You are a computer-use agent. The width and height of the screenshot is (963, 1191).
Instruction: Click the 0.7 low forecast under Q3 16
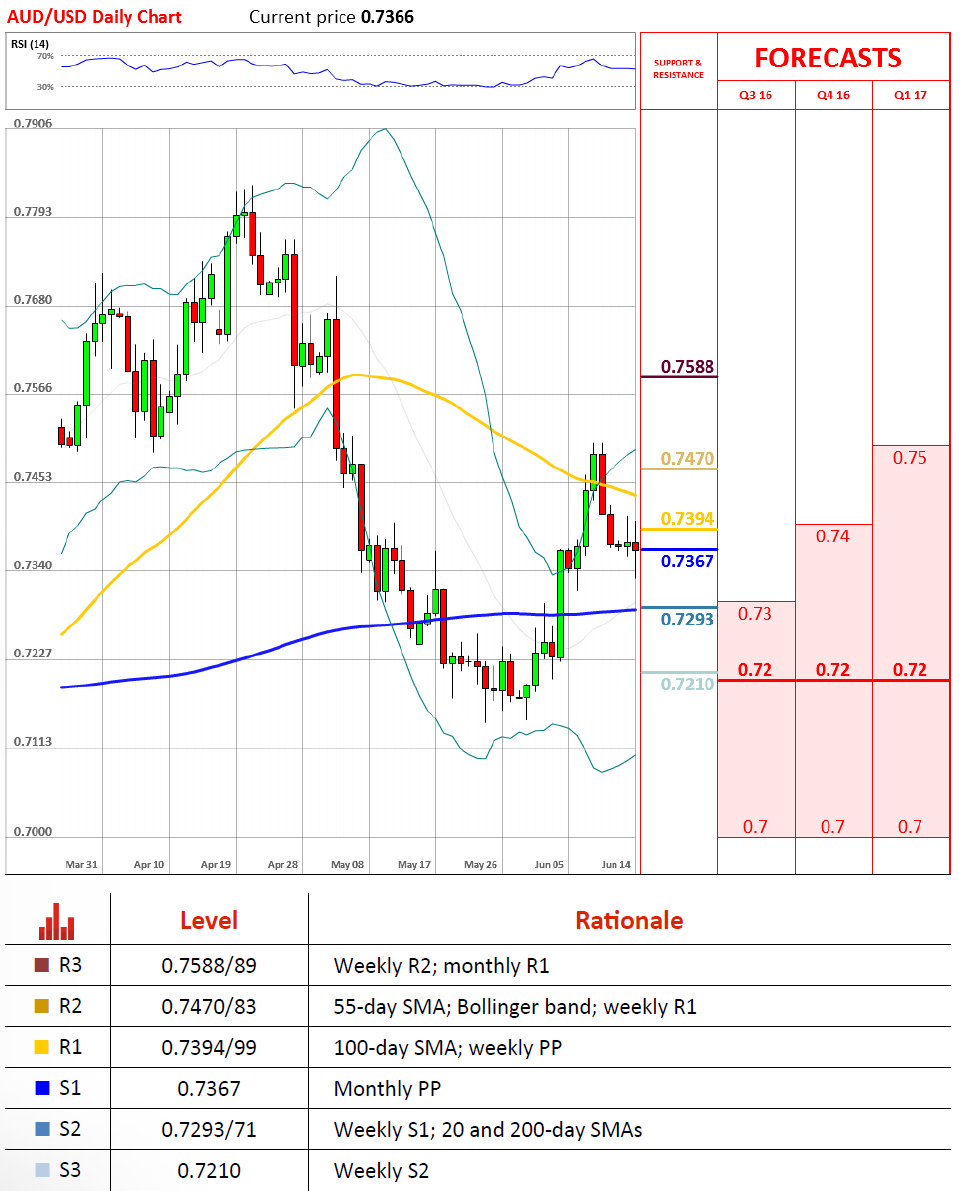click(755, 826)
